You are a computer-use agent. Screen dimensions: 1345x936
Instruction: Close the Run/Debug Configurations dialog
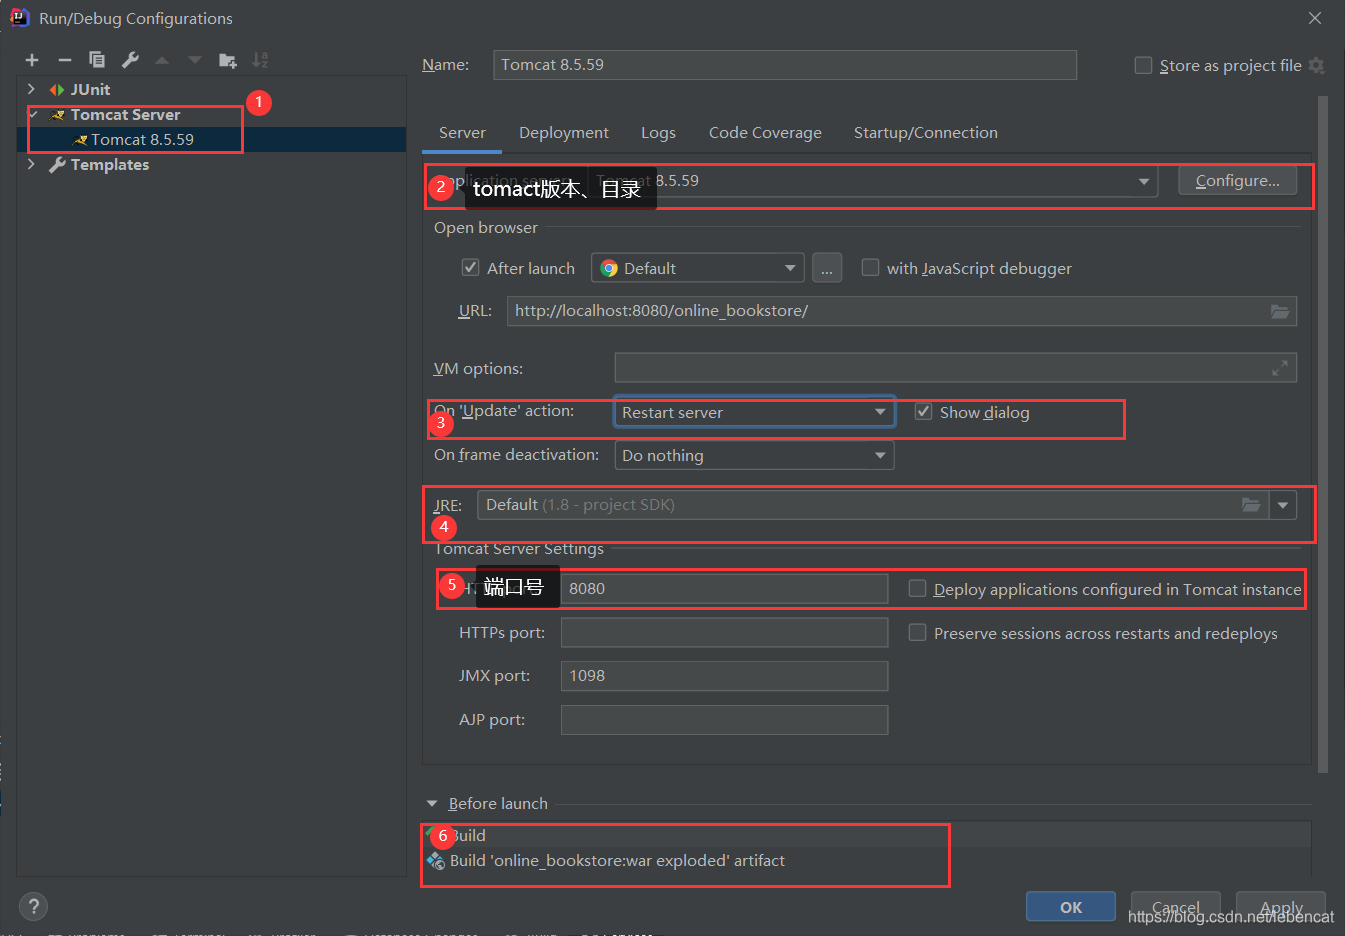(x=1315, y=18)
